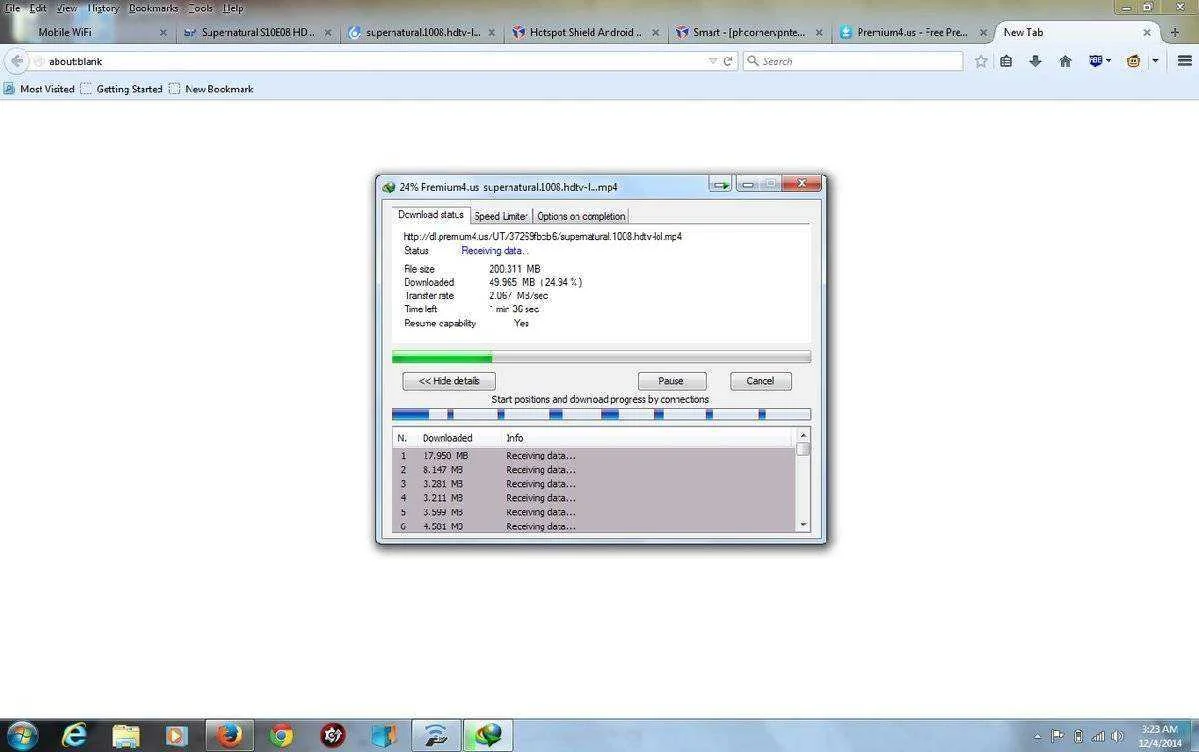The image size is (1199, 752).
Task: Click the green arrow icon in download dialog title bar
Action: click(720, 184)
